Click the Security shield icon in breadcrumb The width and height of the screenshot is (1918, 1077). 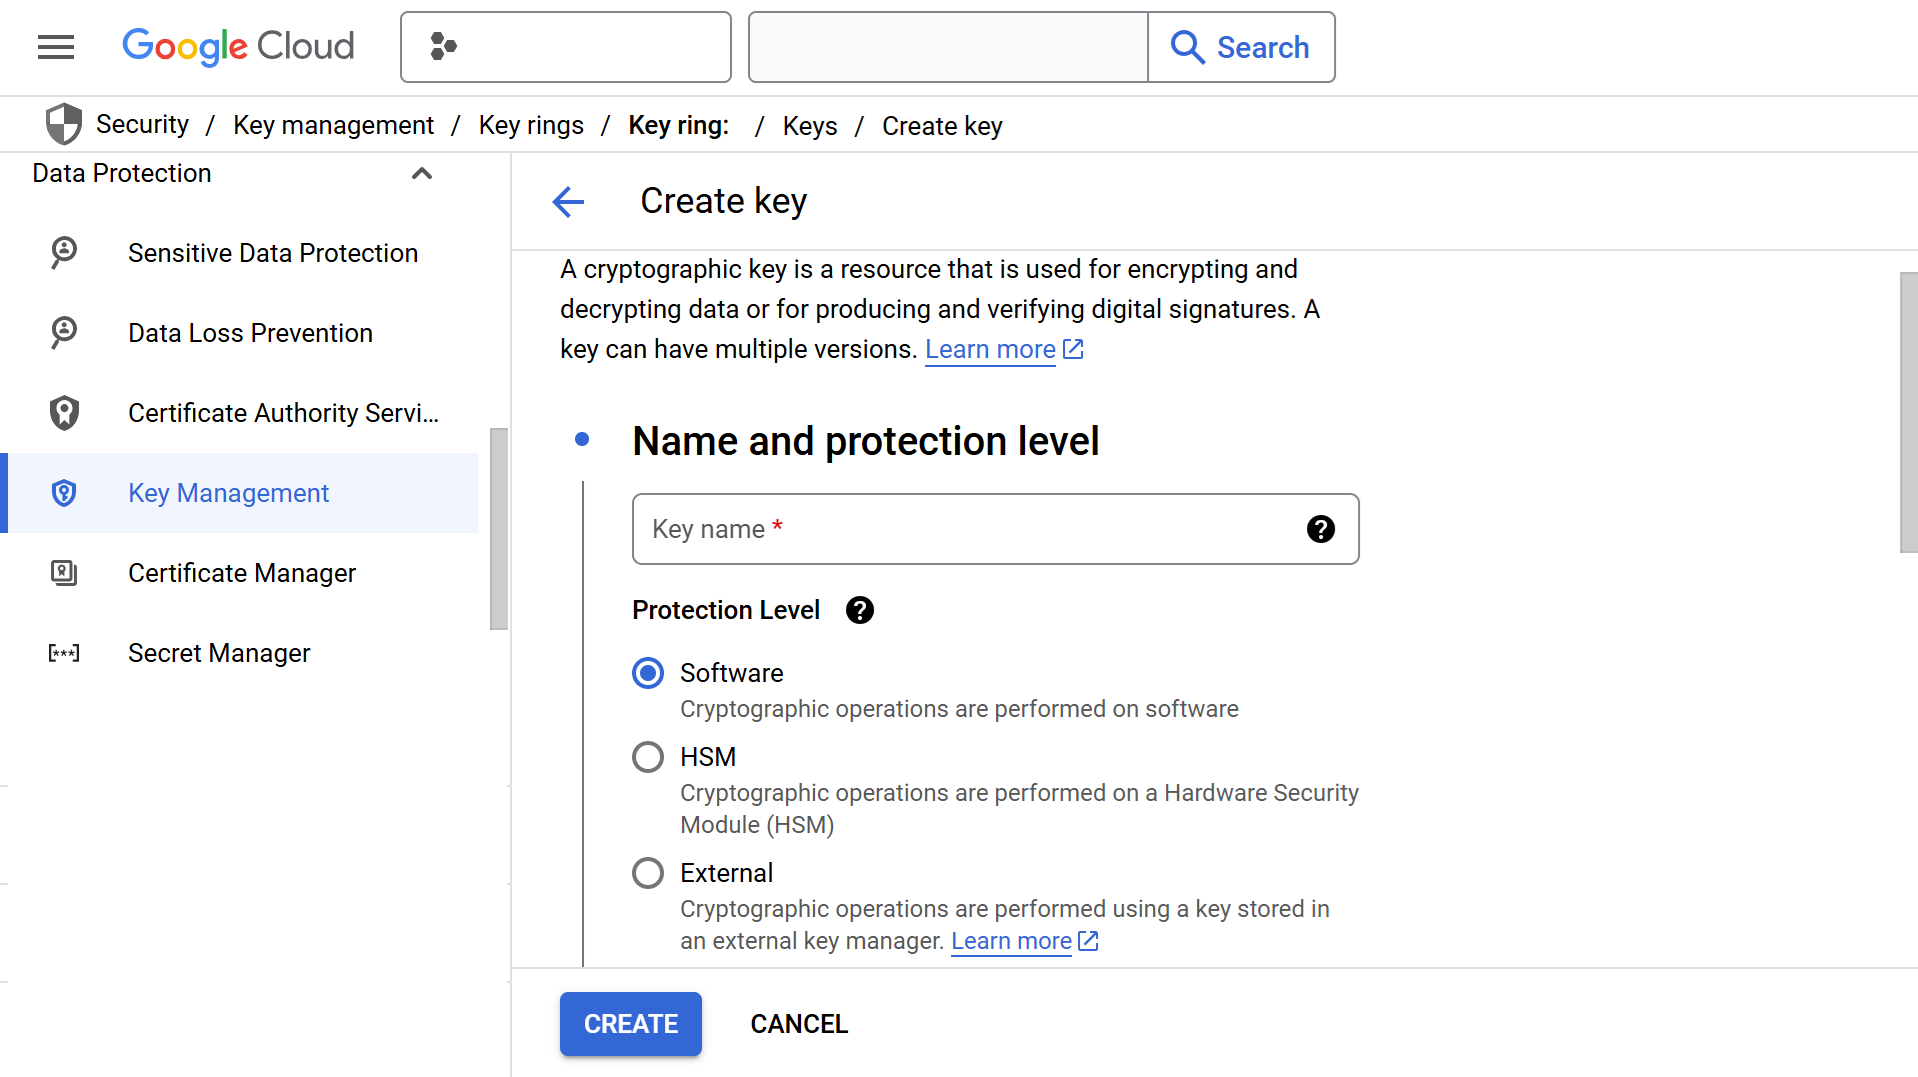(64, 125)
